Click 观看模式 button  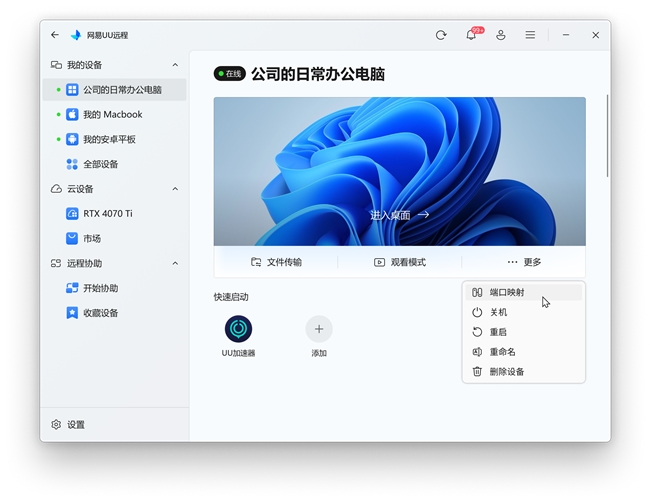[400, 262]
